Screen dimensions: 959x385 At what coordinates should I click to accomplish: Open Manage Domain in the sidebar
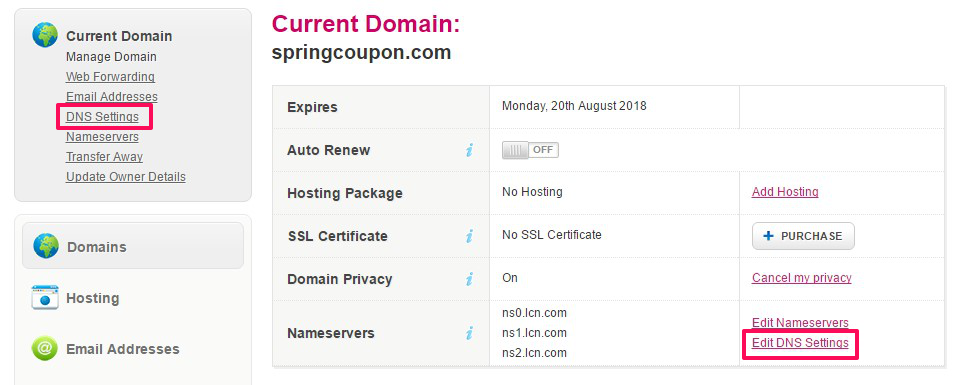tap(111, 56)
